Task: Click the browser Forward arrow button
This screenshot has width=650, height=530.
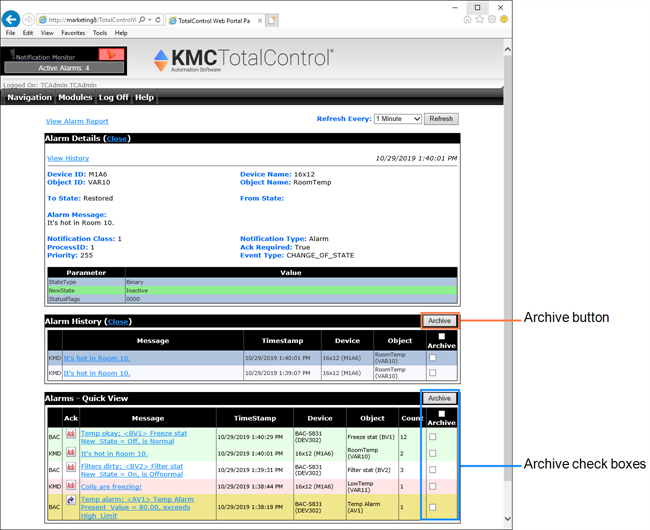Action: pyautogui.click(x=28, y=19)
